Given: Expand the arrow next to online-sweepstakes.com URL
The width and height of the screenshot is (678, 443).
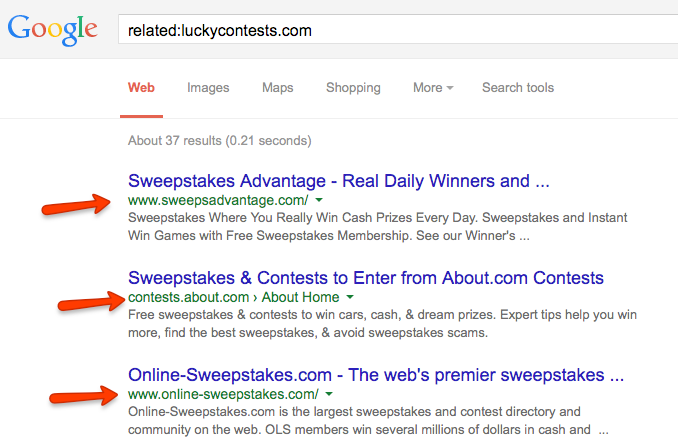Looking at the screenshot, I should pos(330,394).
